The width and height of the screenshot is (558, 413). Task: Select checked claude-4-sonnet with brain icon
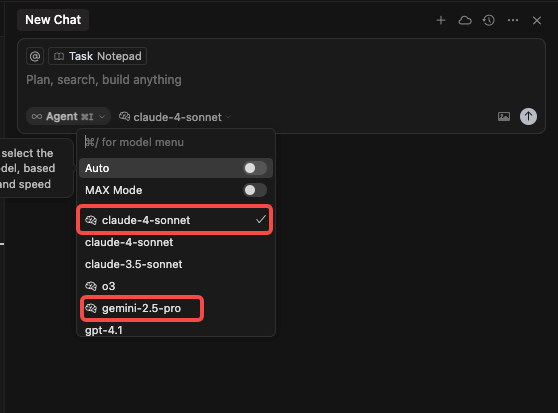pyautogui.click(x=175, y=220)
